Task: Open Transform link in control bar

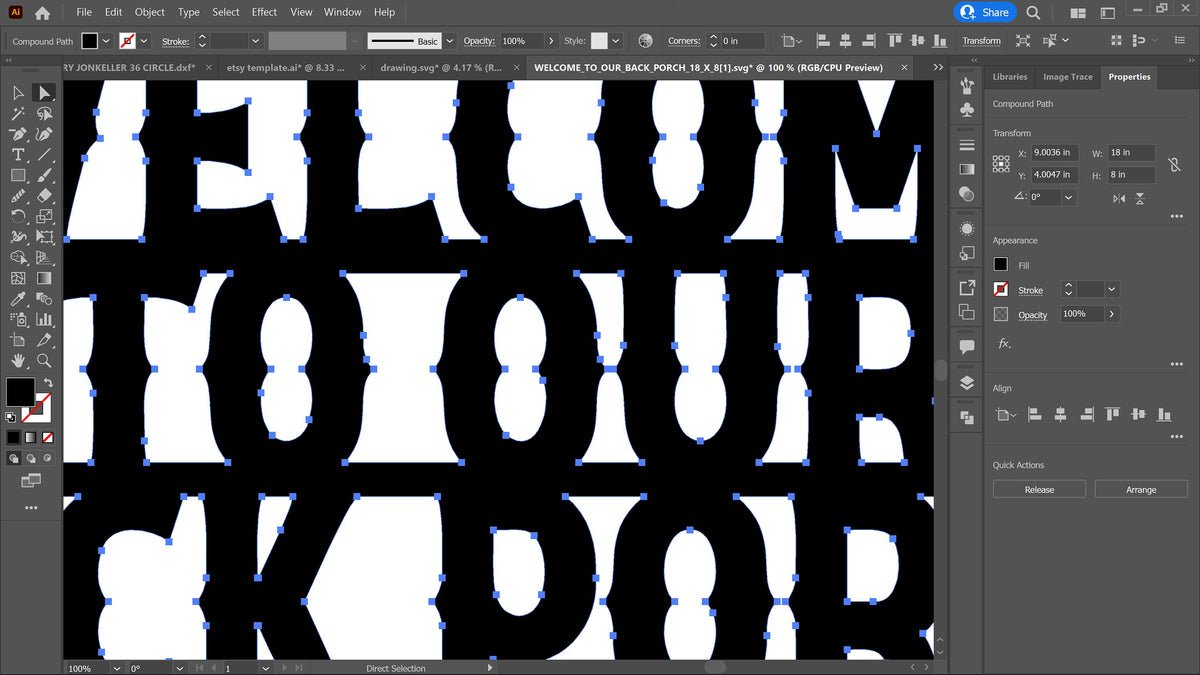Action: pos(981,41)
